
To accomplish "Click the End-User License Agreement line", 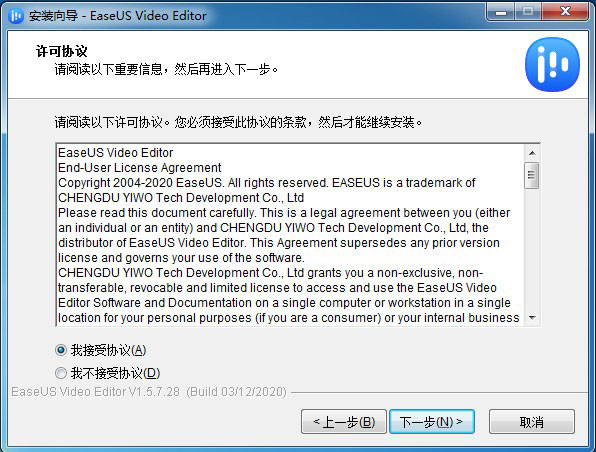I will pos(139,168).
